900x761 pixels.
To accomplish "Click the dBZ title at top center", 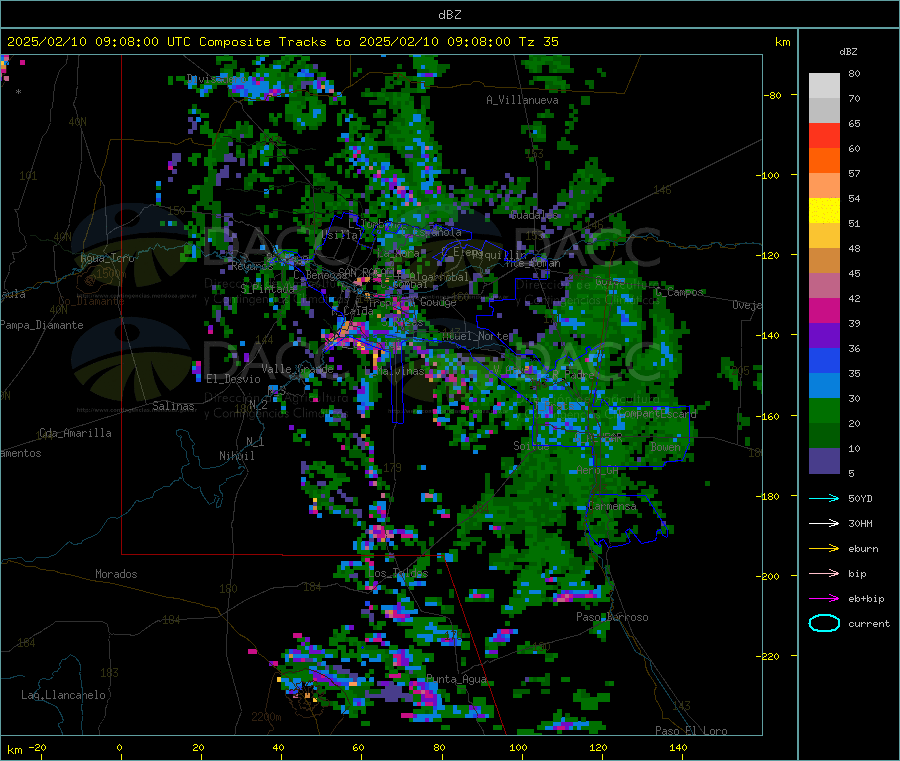I will point(449,15).
